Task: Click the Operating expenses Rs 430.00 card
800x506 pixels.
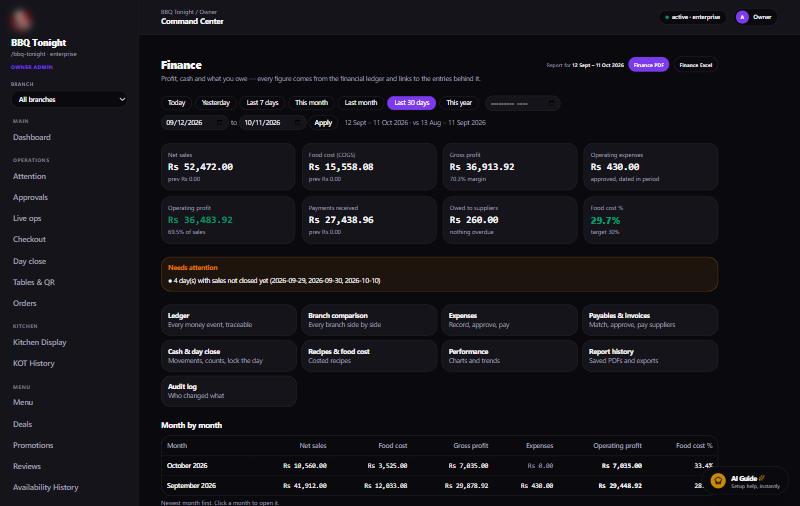Action: [651, 167]
